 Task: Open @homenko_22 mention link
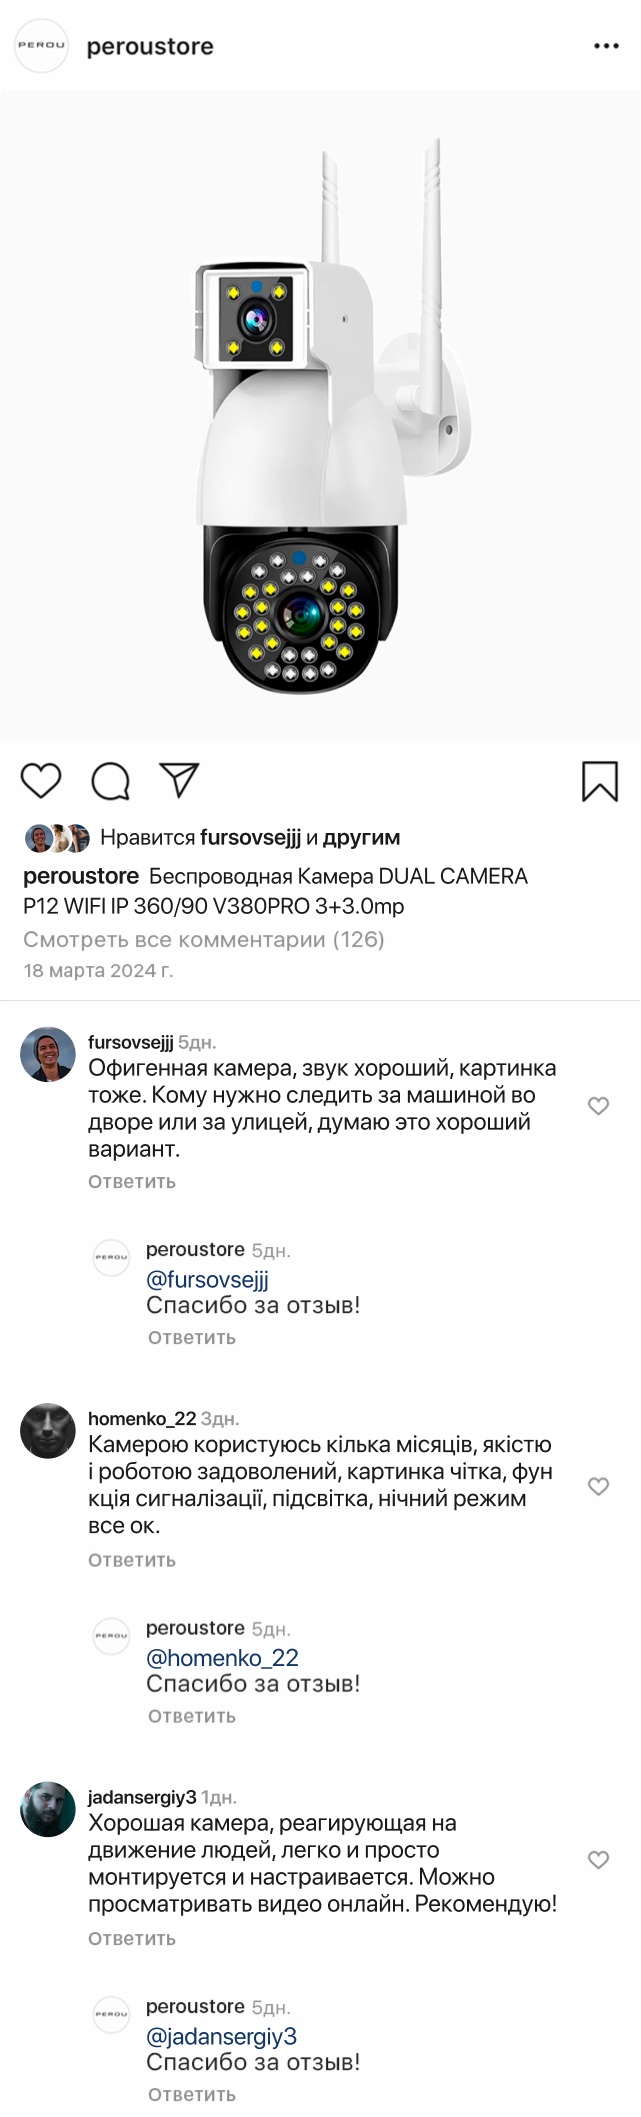point(222,1657)
